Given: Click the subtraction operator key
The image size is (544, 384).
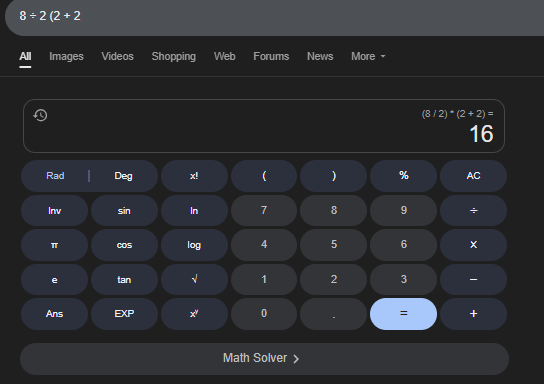Looking at the screenshot, I should [474, 280].
